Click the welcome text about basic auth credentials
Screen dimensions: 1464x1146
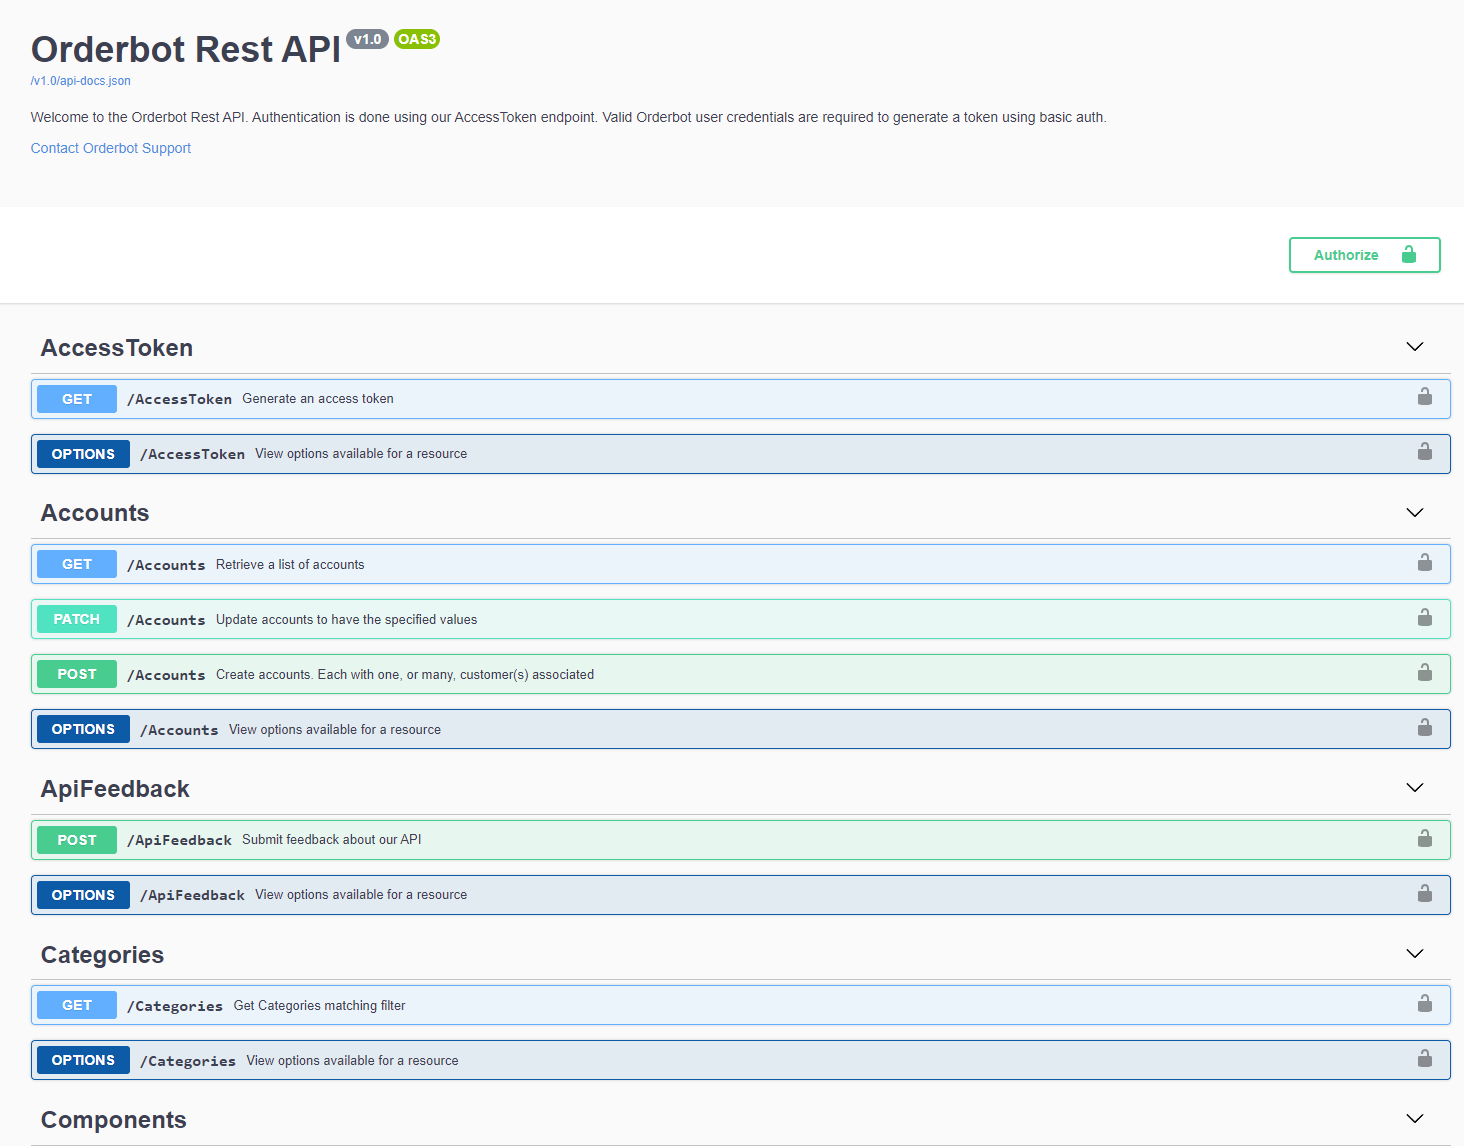click(x=569, y=117)
